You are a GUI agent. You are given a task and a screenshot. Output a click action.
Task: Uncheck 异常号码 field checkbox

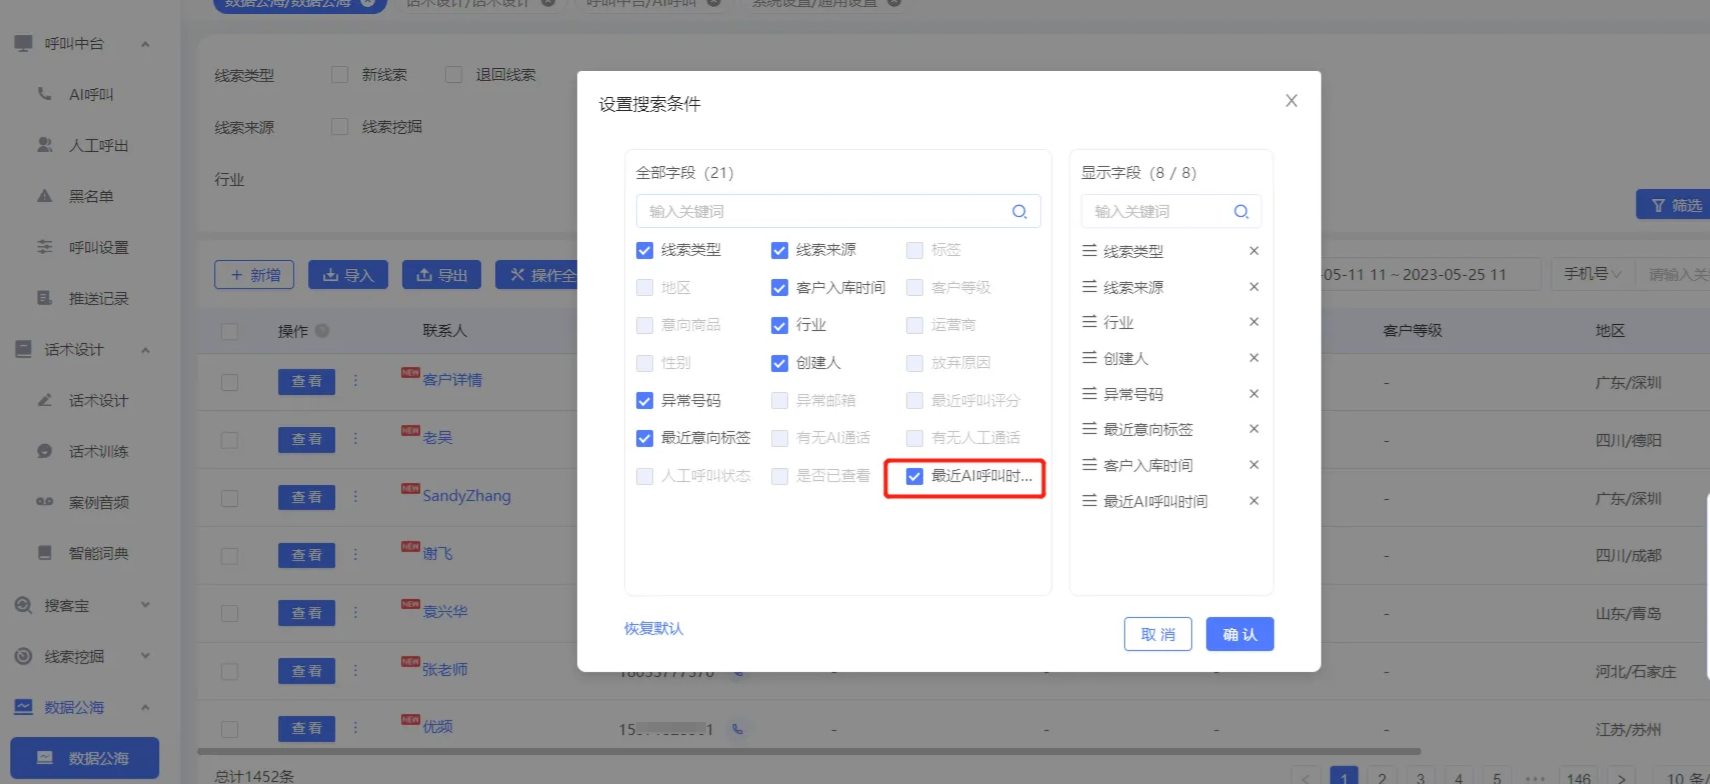tap(645, 400)
